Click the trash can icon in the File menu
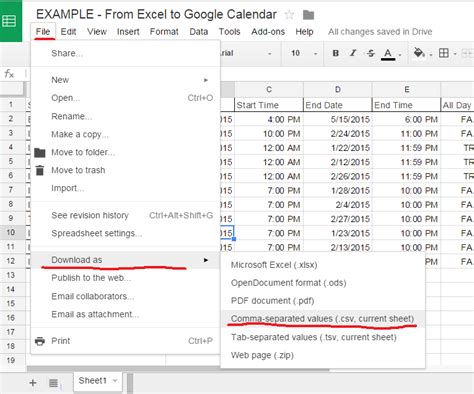Viewport: 474px width, 394px height. [40, 170]
